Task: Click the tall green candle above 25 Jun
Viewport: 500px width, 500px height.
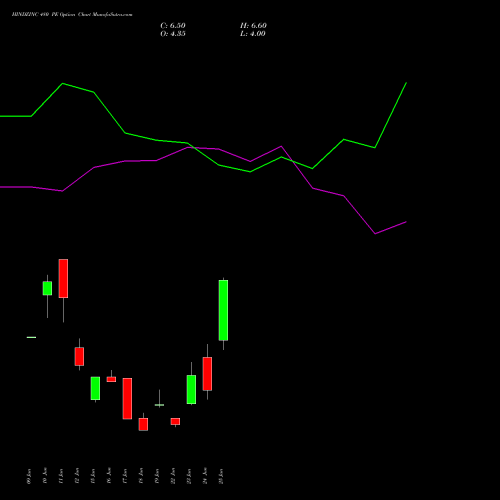Action: [223, 310]
